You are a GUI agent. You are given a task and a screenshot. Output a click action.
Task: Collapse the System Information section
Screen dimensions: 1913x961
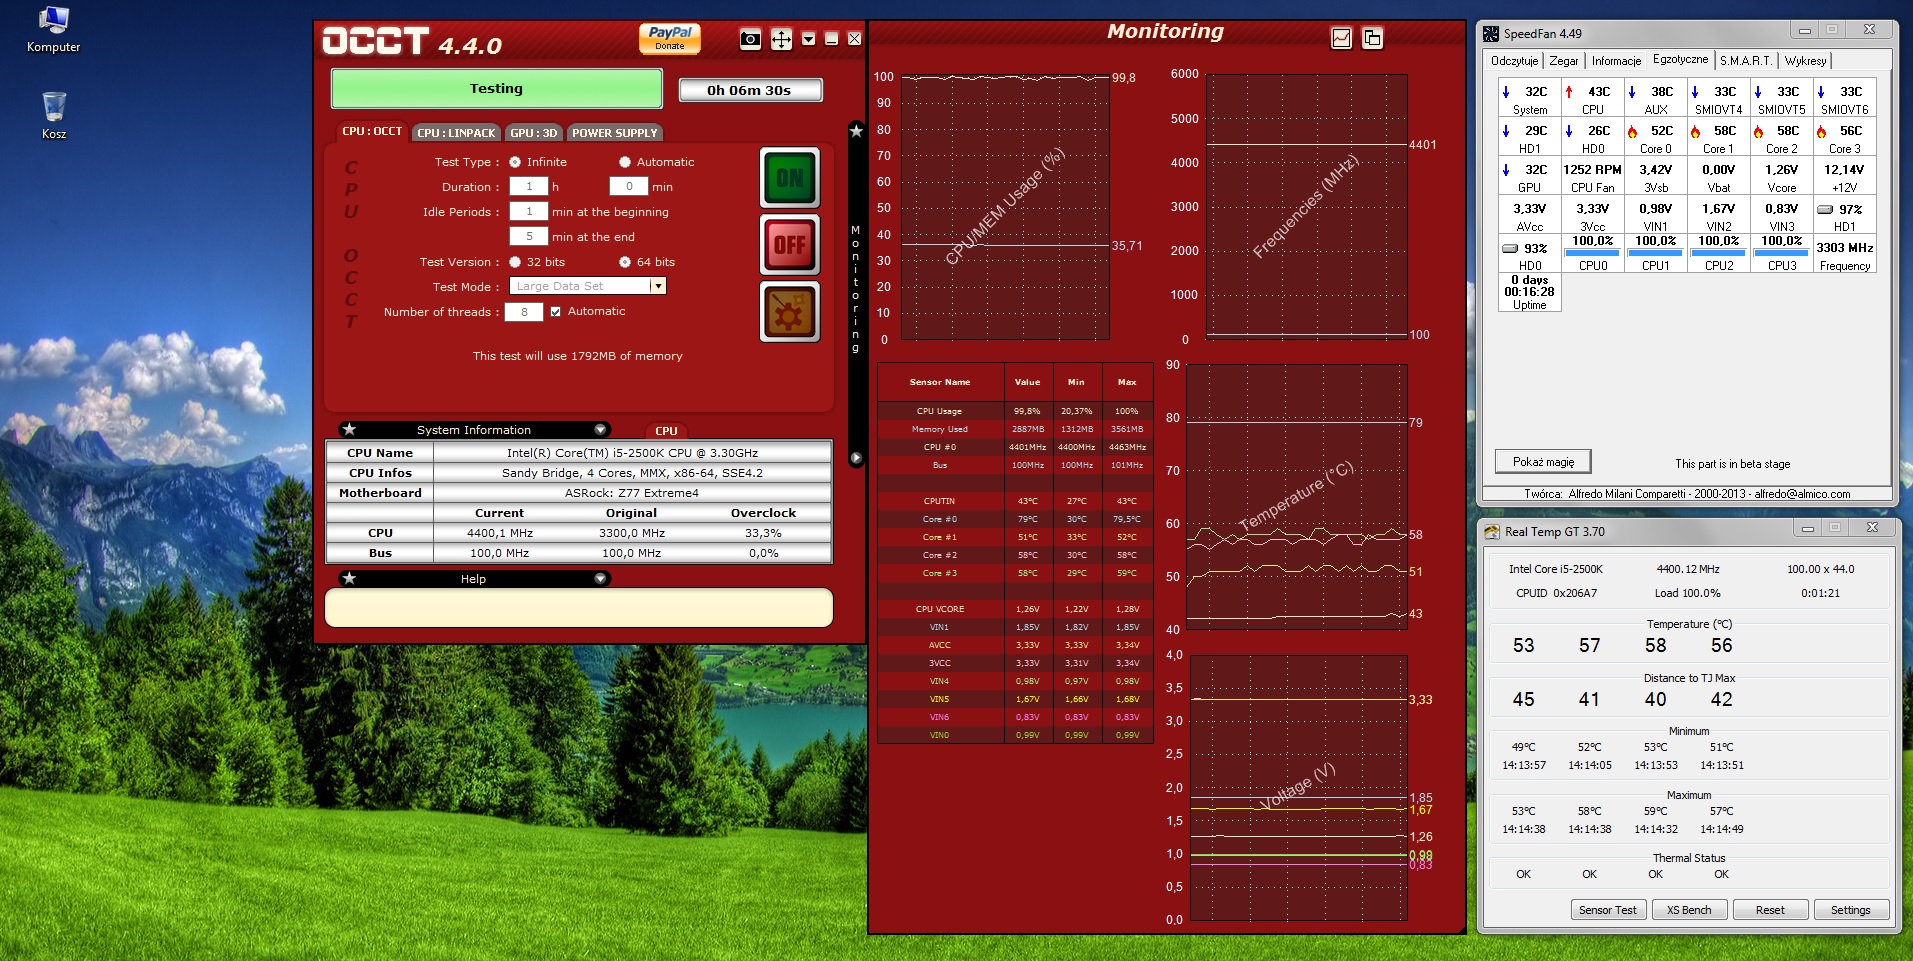coord(600,430)
